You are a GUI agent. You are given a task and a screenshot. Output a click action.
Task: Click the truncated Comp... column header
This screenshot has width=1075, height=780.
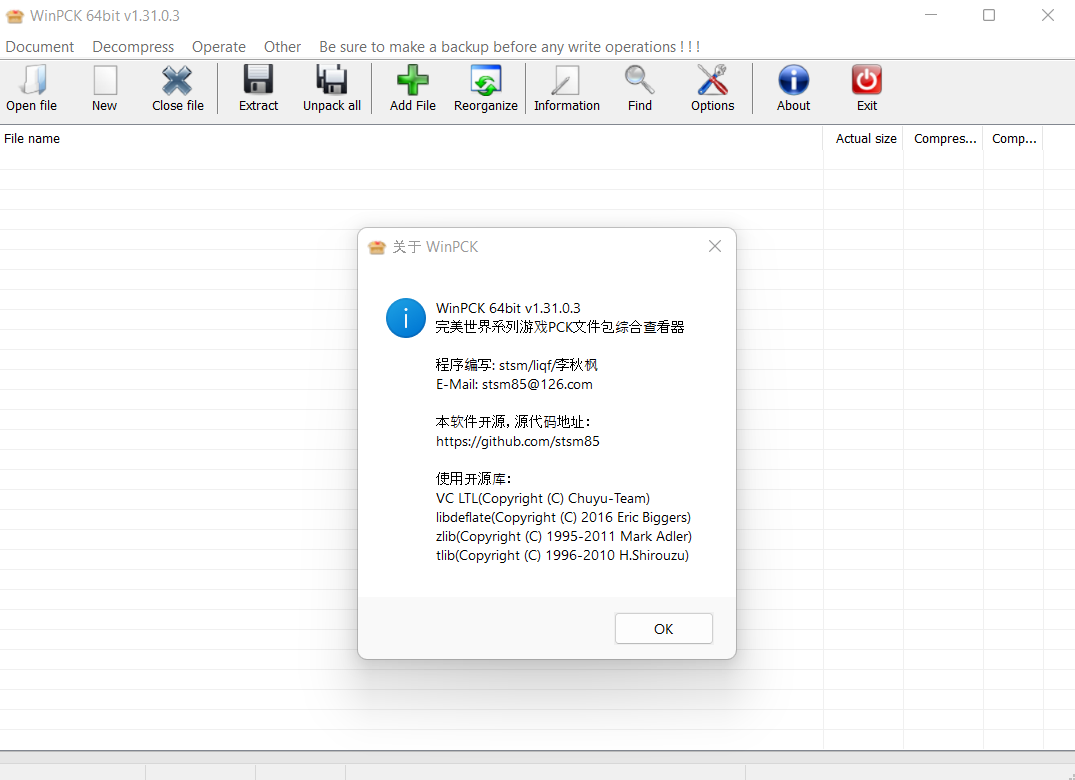pos(1013,138)
